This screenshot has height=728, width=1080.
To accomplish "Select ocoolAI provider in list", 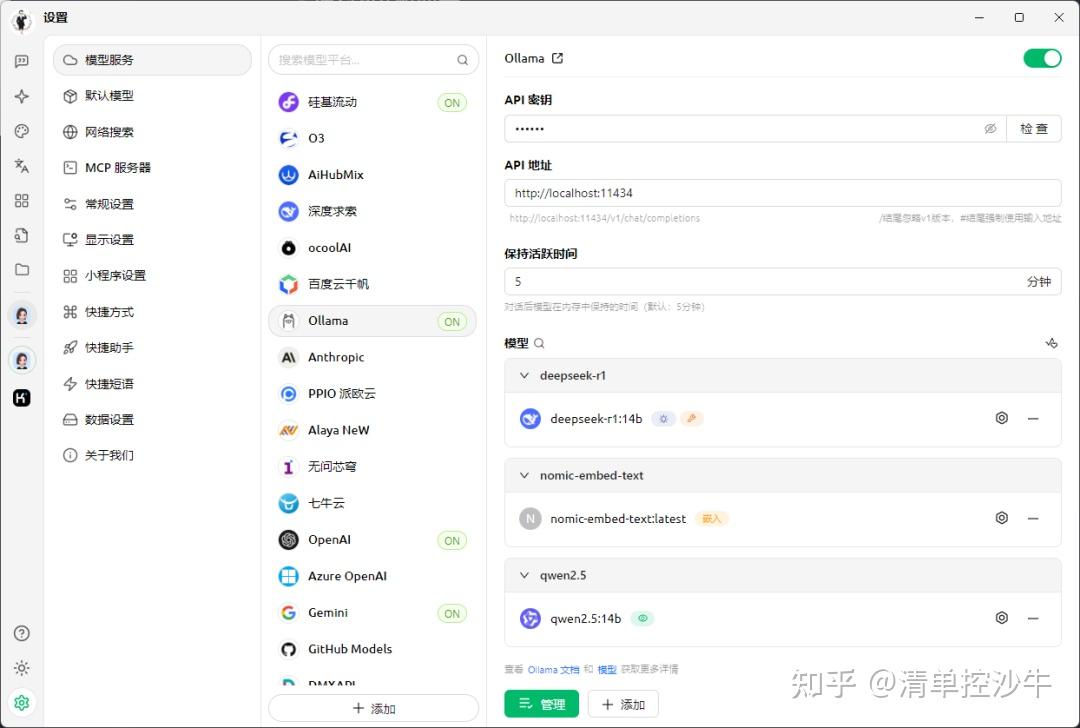I will click(x=373, y=248).
